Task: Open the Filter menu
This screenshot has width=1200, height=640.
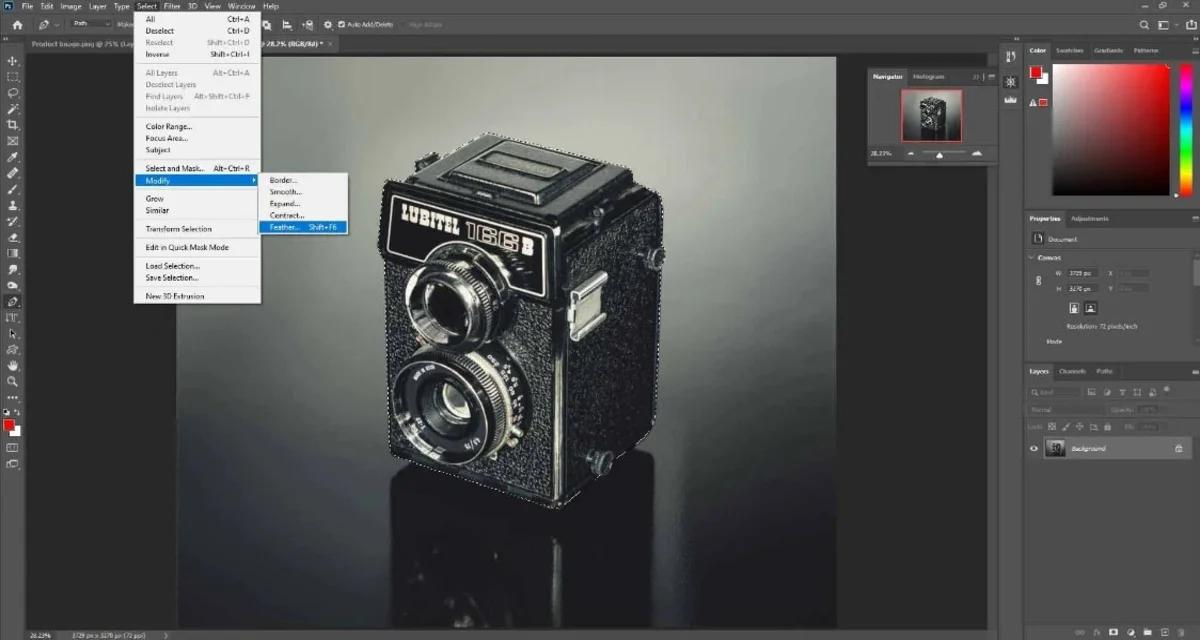Action: 172,6
